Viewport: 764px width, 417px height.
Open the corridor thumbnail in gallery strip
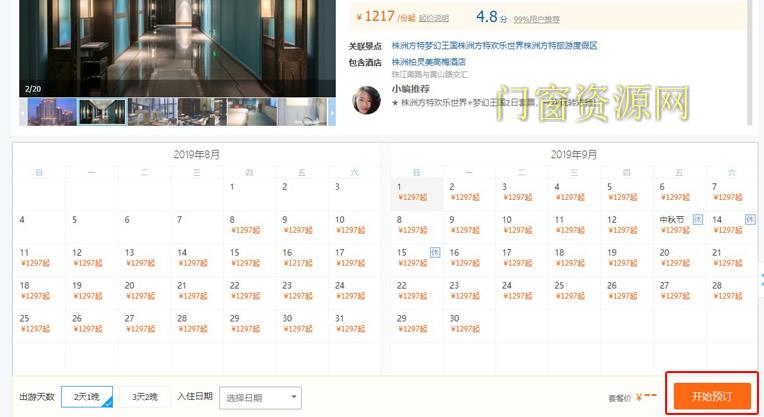(x=102, y=112)
